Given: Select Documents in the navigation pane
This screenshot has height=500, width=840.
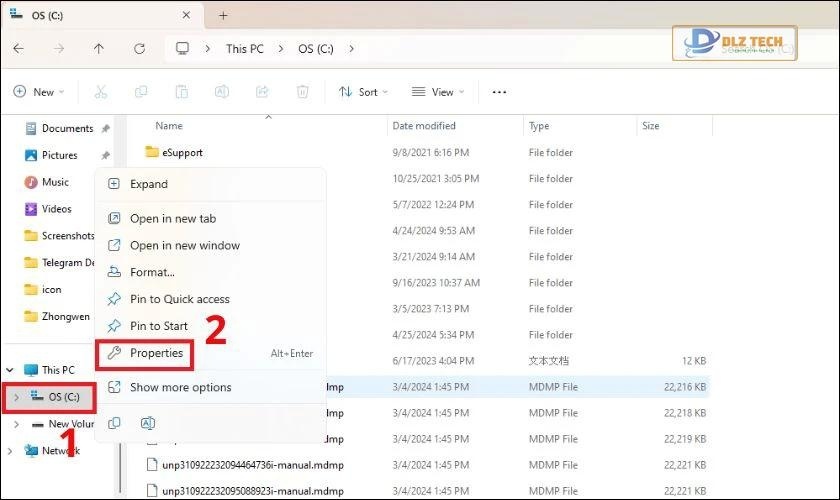Looking at the screenshot, I should click(x=66, y=128).
